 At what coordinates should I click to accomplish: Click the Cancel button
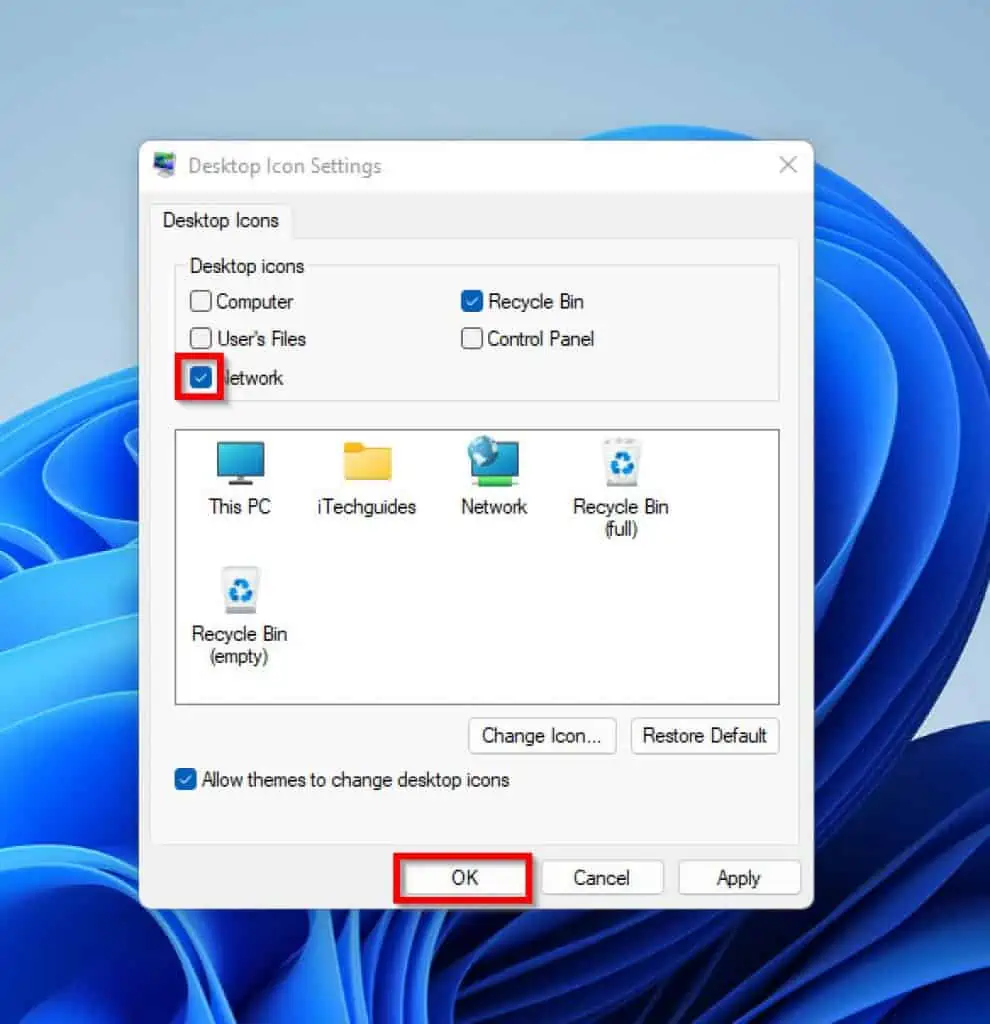(602, 877)
